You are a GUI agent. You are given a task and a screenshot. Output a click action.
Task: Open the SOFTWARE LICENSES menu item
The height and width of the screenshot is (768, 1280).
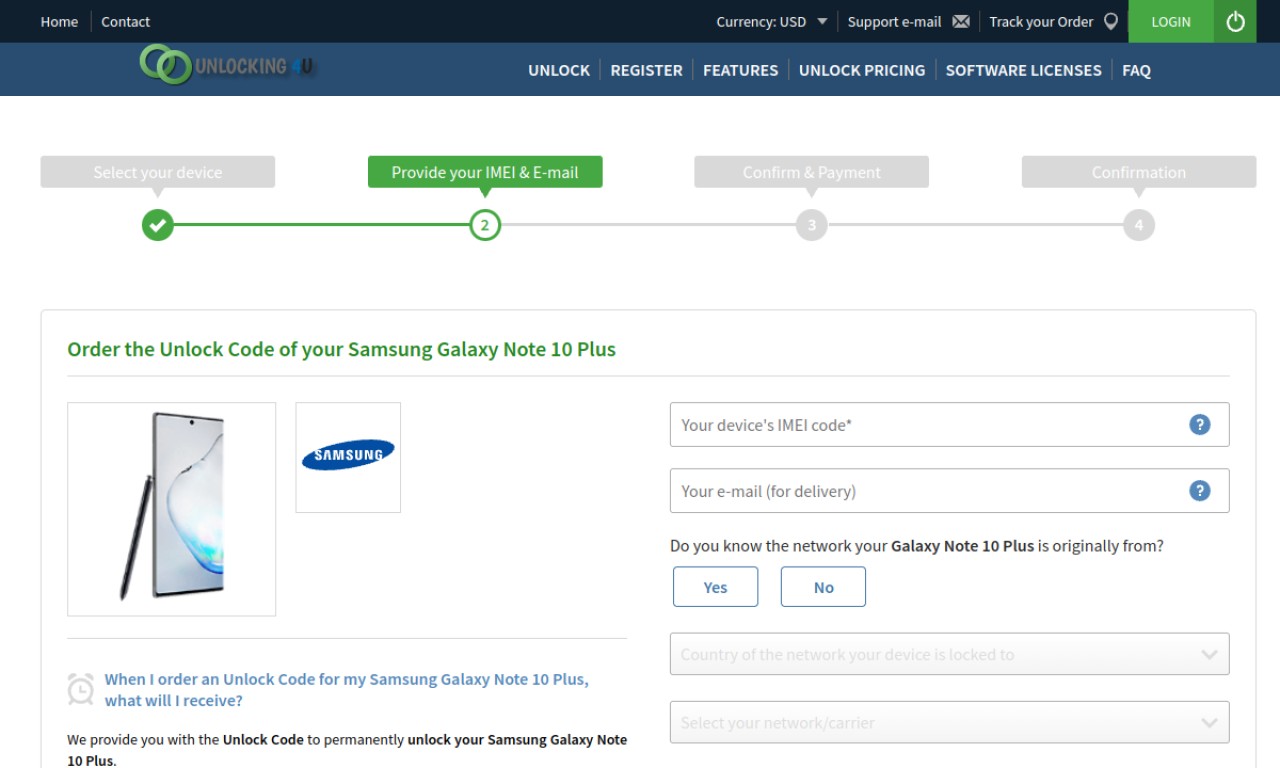coord(1023,70)
